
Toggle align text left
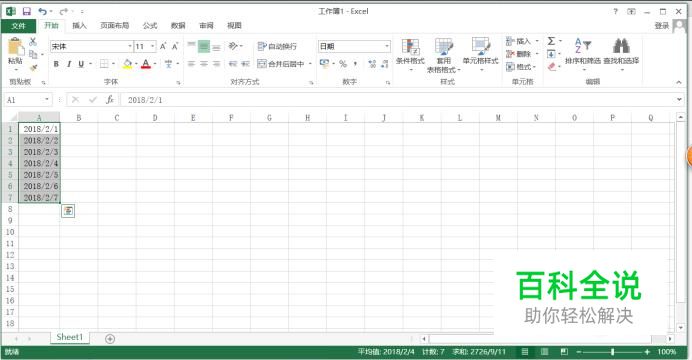point(191,64)
